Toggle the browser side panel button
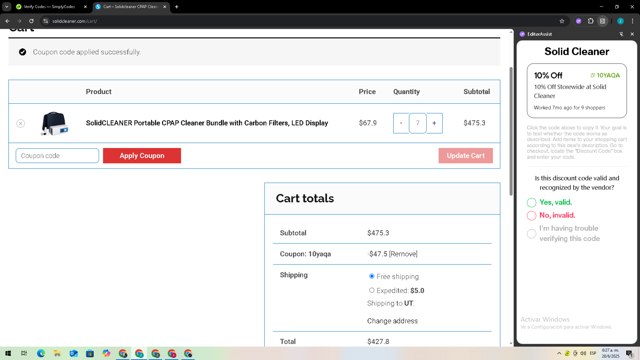The image size is (640, 360). (x=602, y=21)
